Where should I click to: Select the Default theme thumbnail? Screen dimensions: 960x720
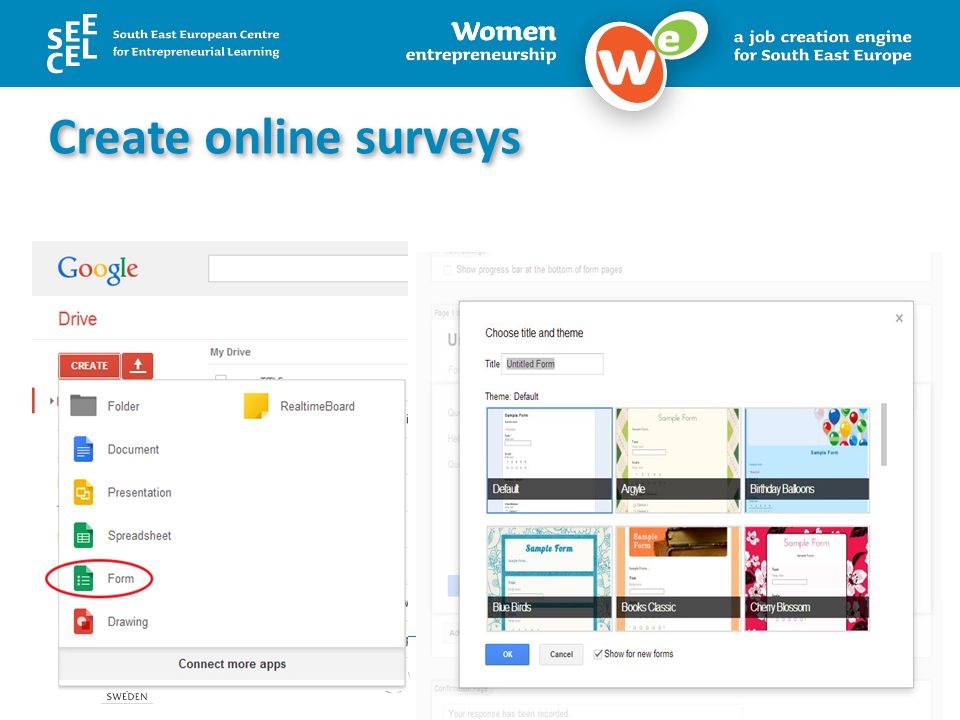pos(549,460)
